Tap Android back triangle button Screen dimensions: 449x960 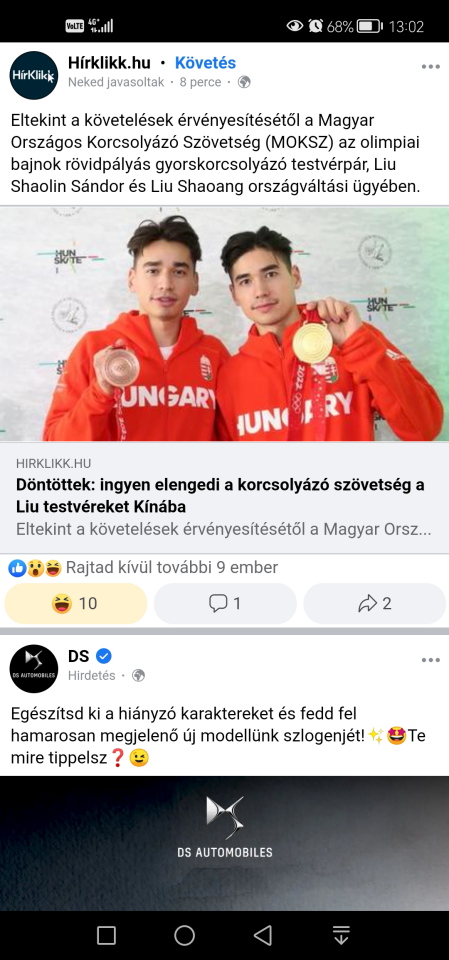(263, 935)
